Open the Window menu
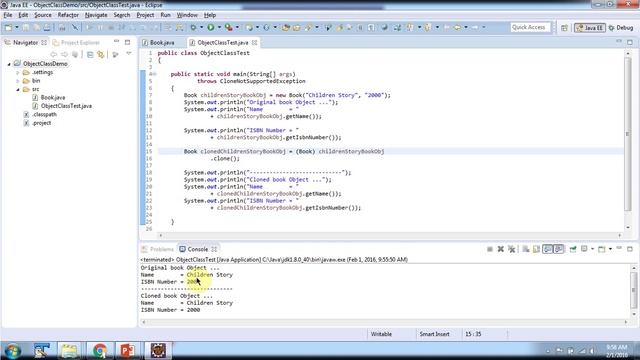640x360 pixels. [x=187, y=15]
